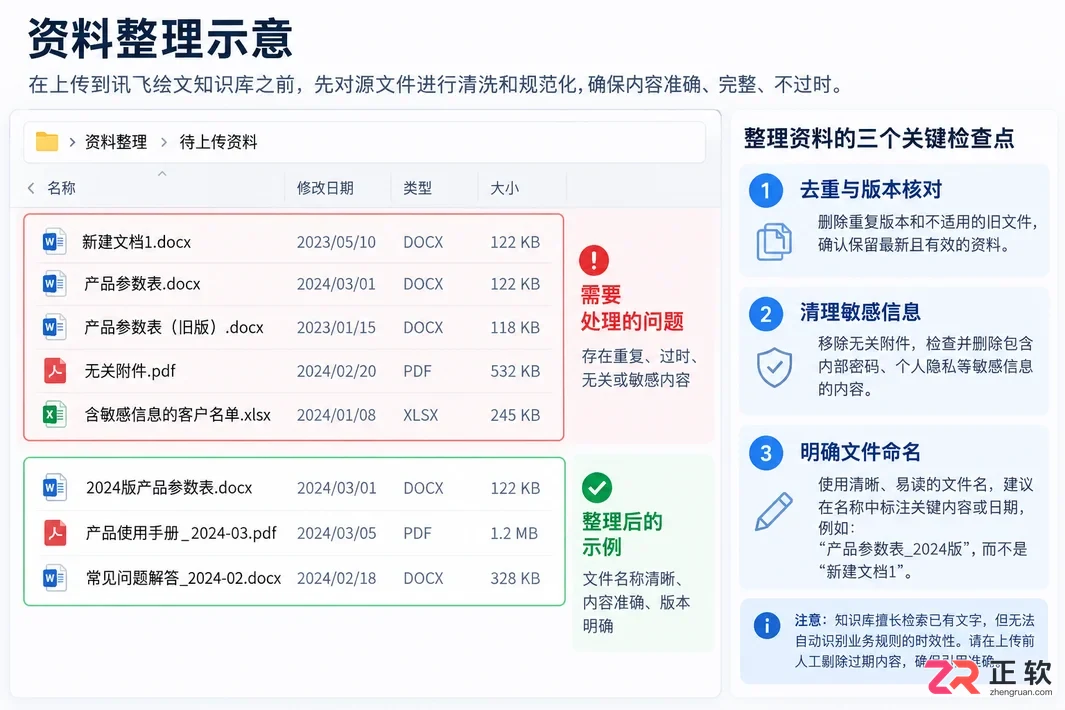Click Word icon of 新建文档1.docx
Viewport: 1065px width, 710px height.
pos(54,241)
